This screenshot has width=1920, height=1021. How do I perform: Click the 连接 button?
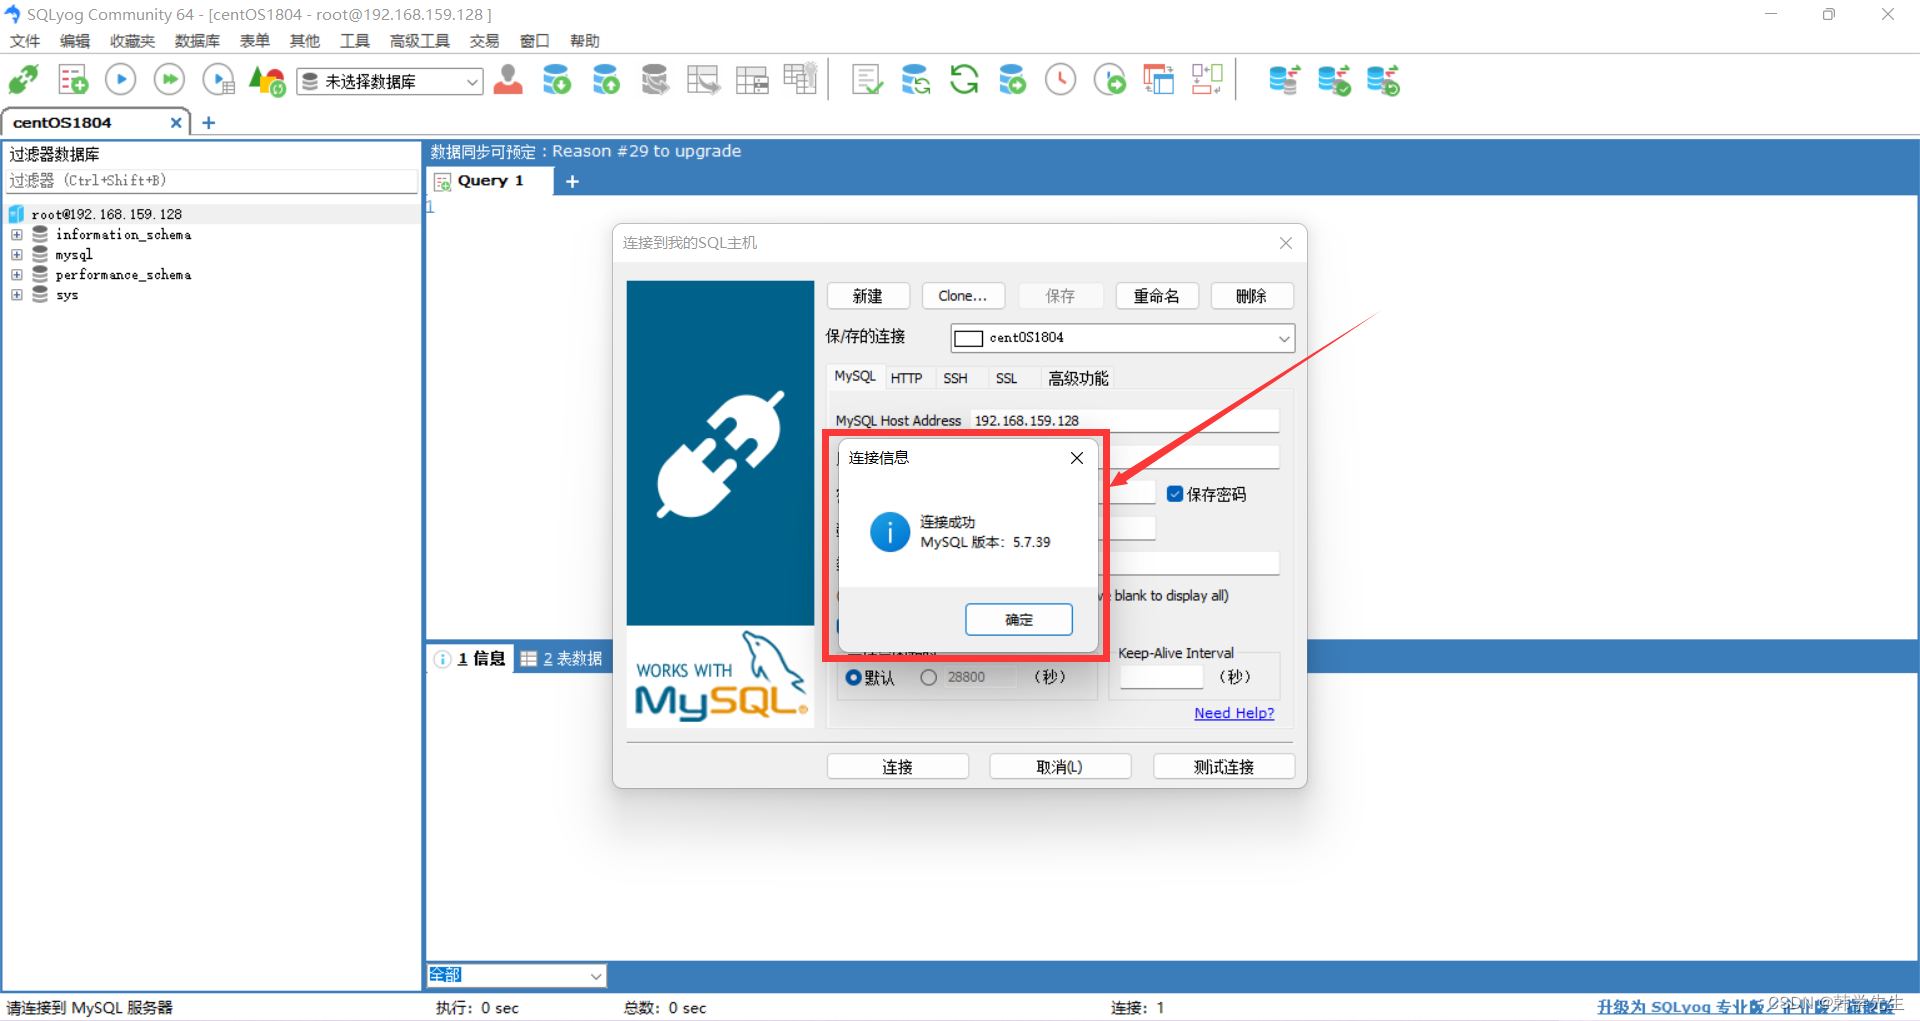(898, 767)
